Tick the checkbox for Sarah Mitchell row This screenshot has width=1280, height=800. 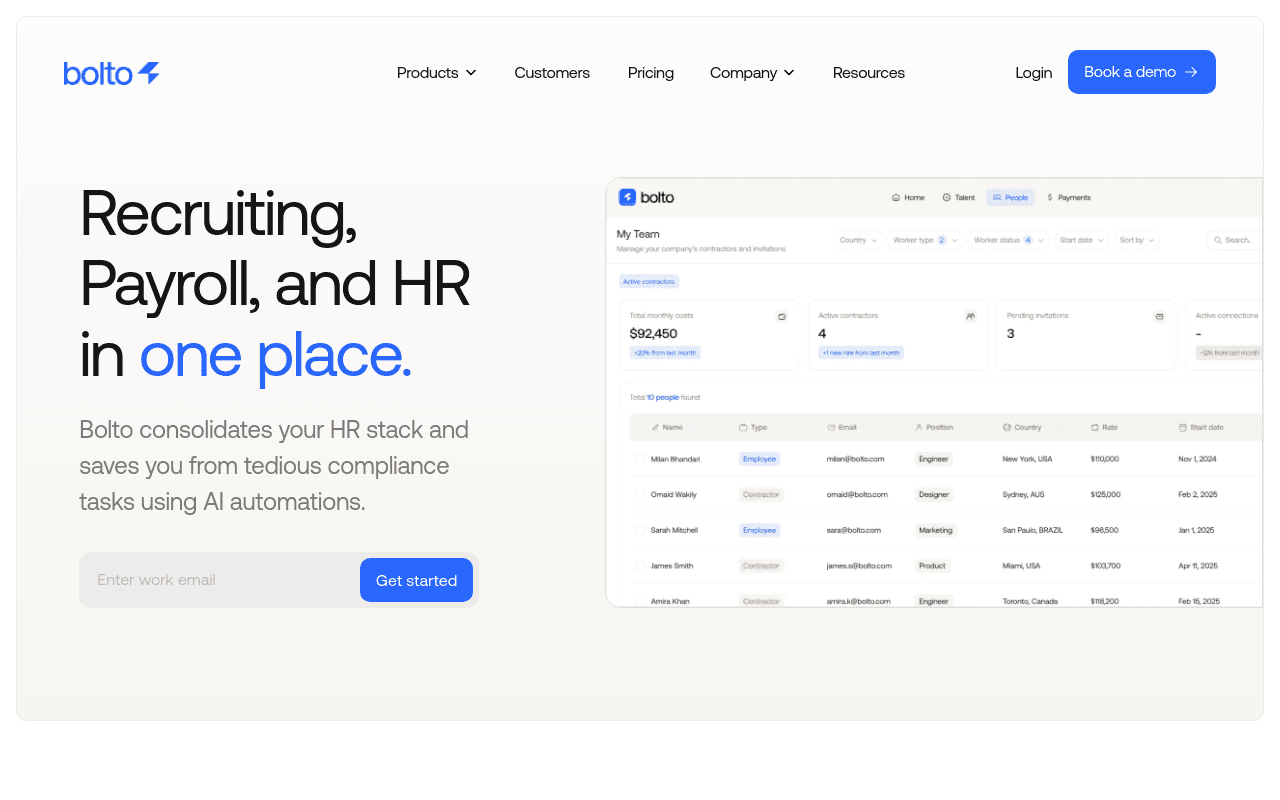[640, 530]
